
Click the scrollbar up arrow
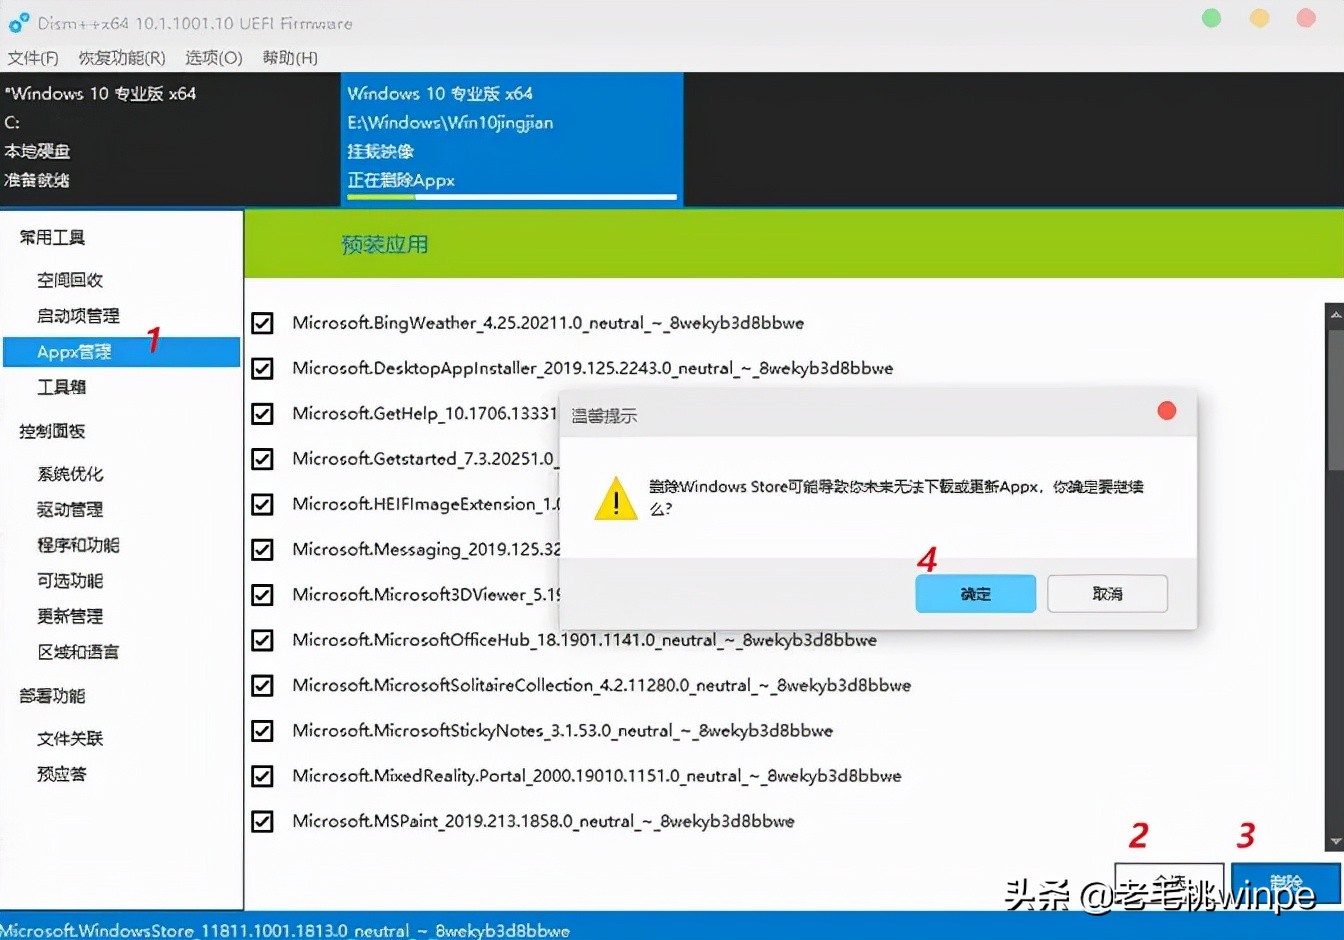[1335, 314]
